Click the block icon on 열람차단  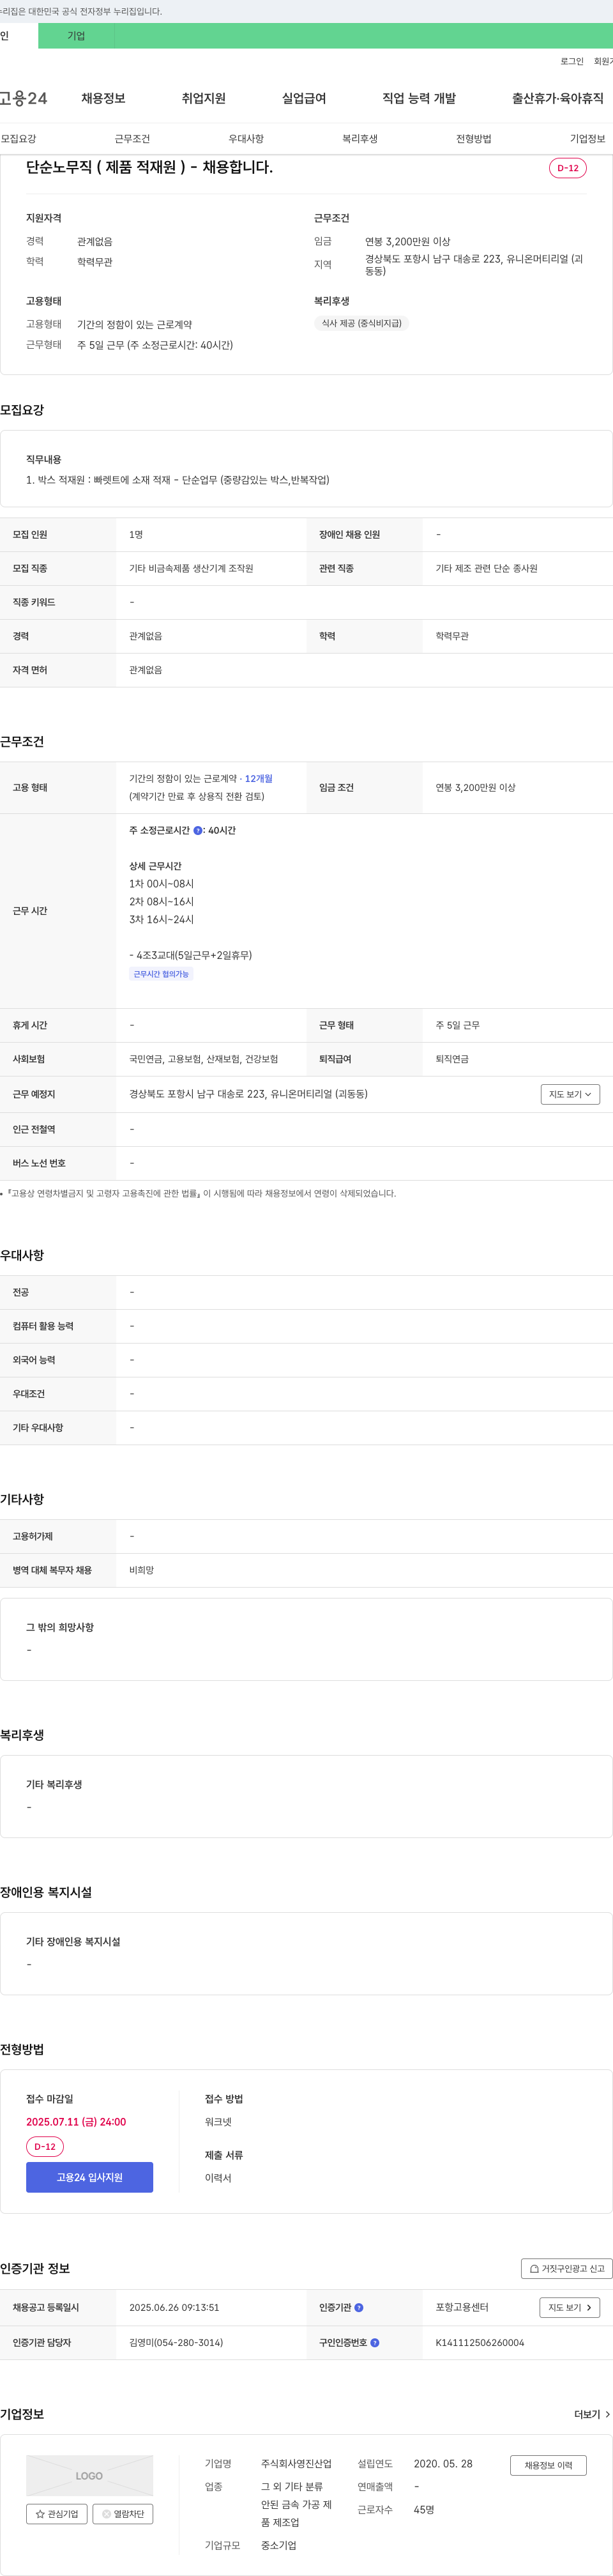click(107, 2513)
